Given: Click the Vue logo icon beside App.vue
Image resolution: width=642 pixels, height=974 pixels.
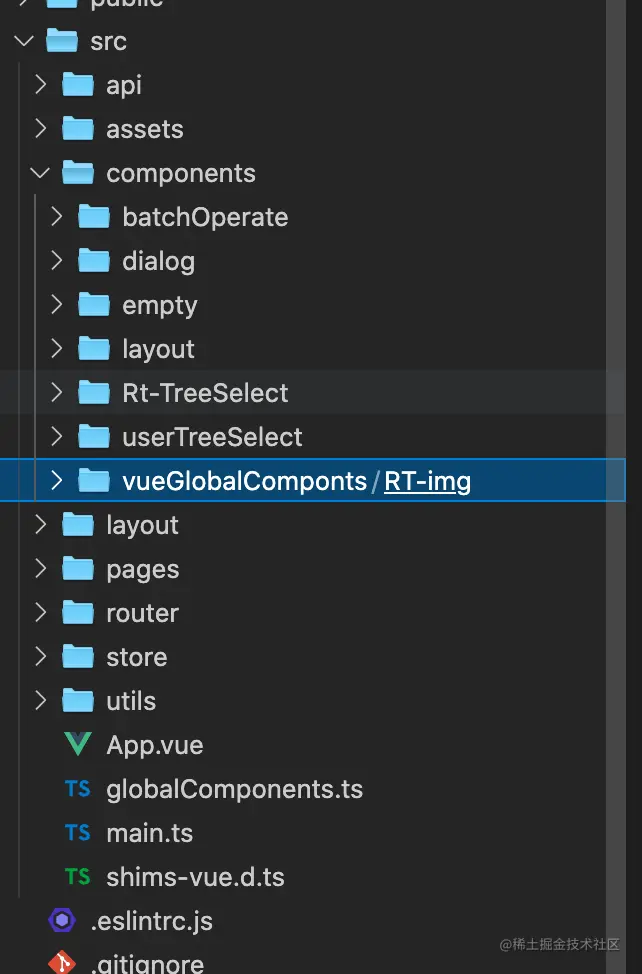Looking at the screenshot, I should 78,745.
